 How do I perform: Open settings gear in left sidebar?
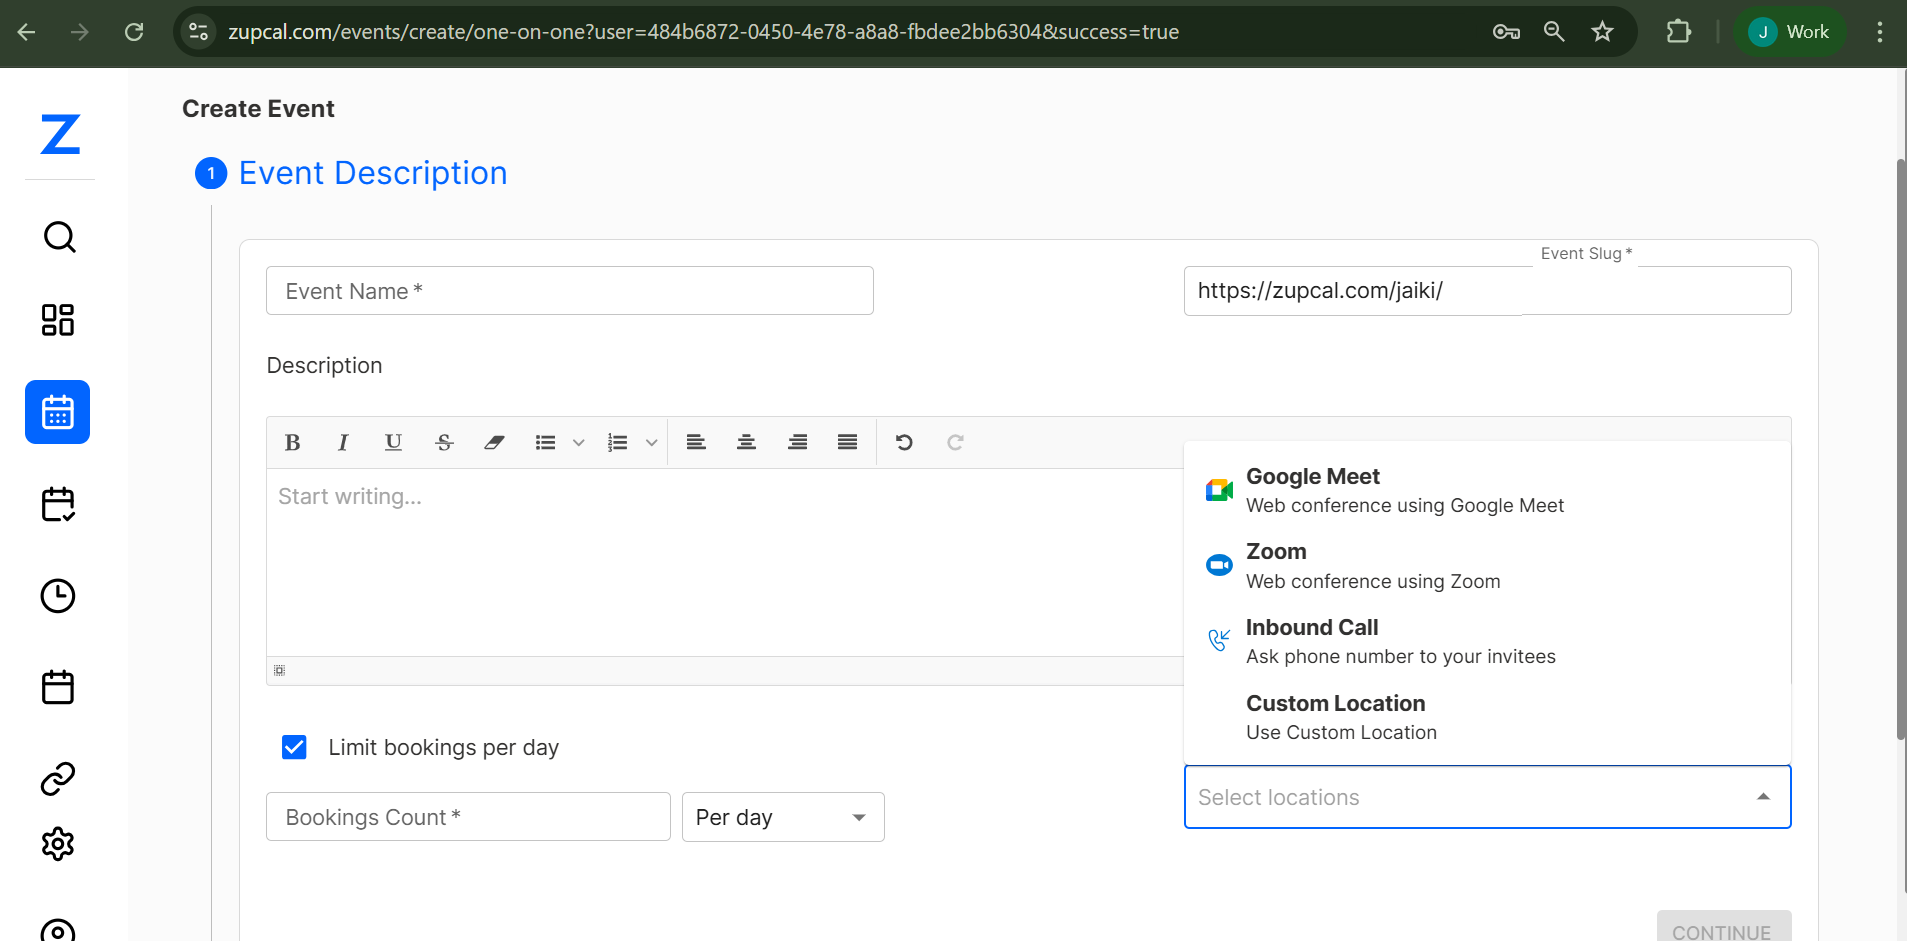click(x=58, y=844)
